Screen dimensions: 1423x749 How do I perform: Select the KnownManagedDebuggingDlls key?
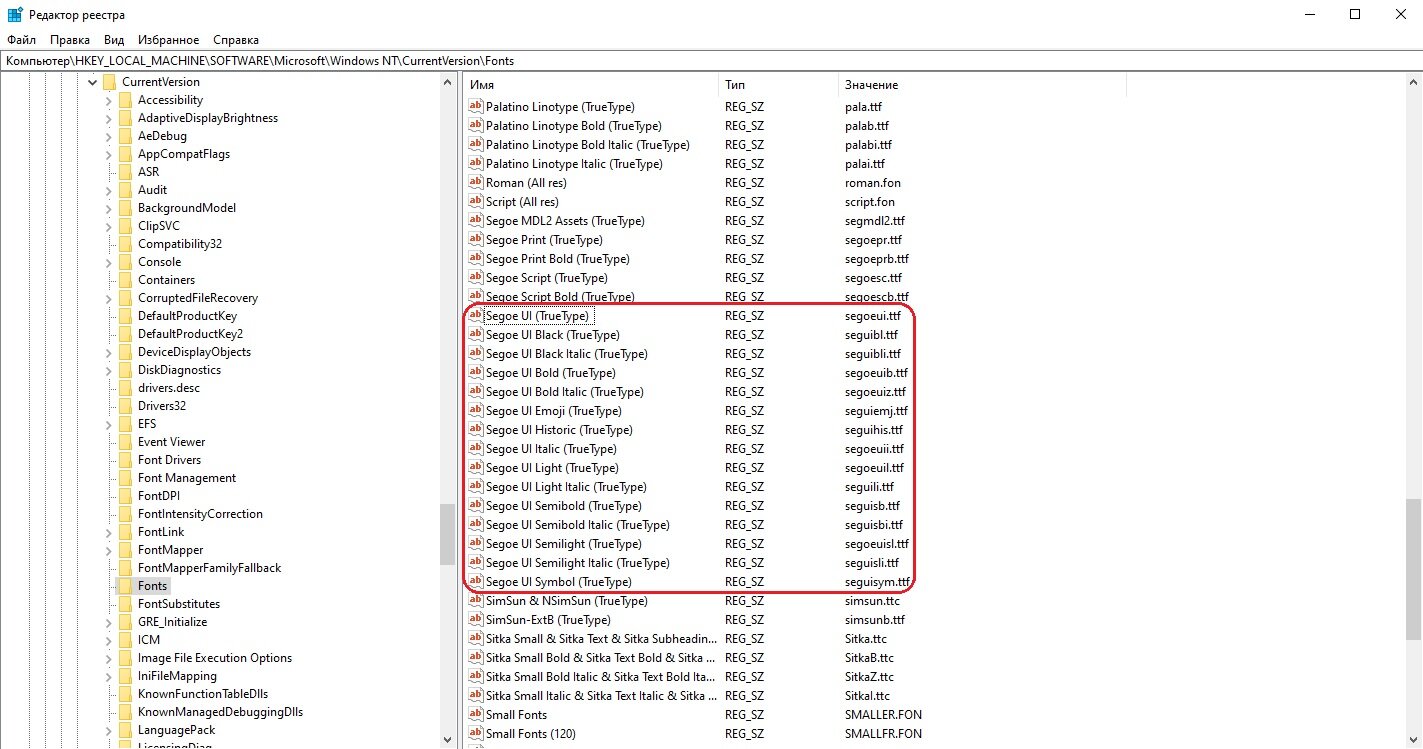220,712
